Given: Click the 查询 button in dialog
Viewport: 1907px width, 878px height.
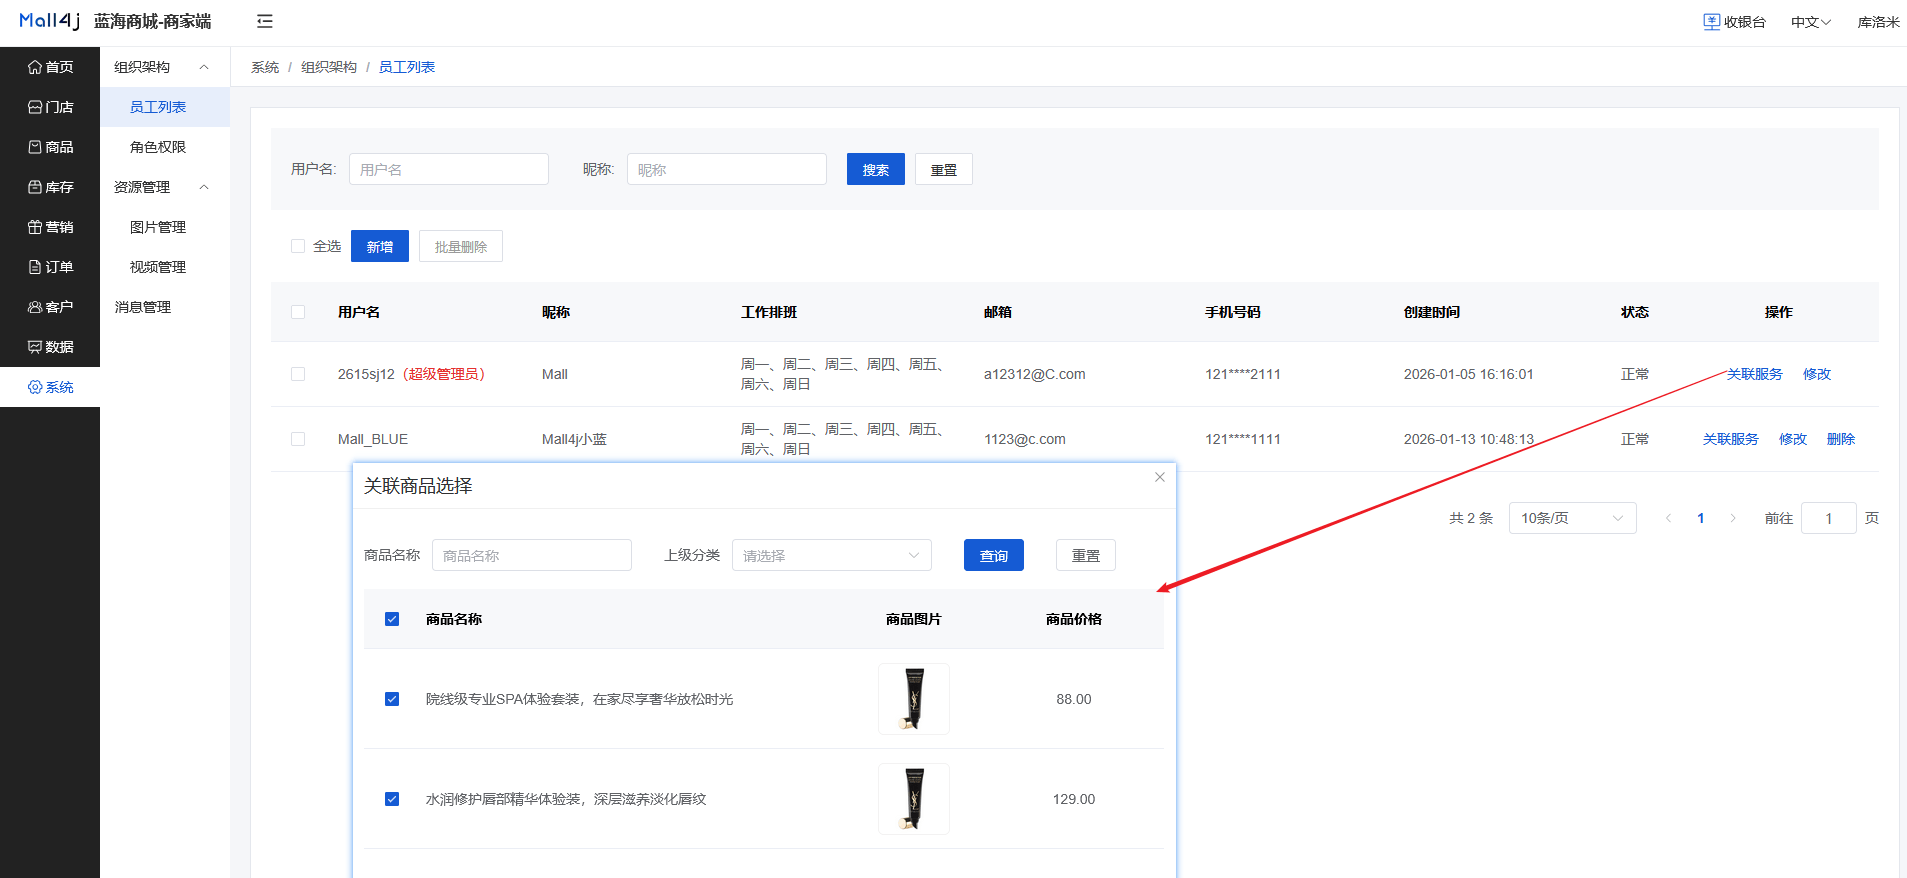Looking at the screenshot, I should pyautogui.click(x=994, y=555).
